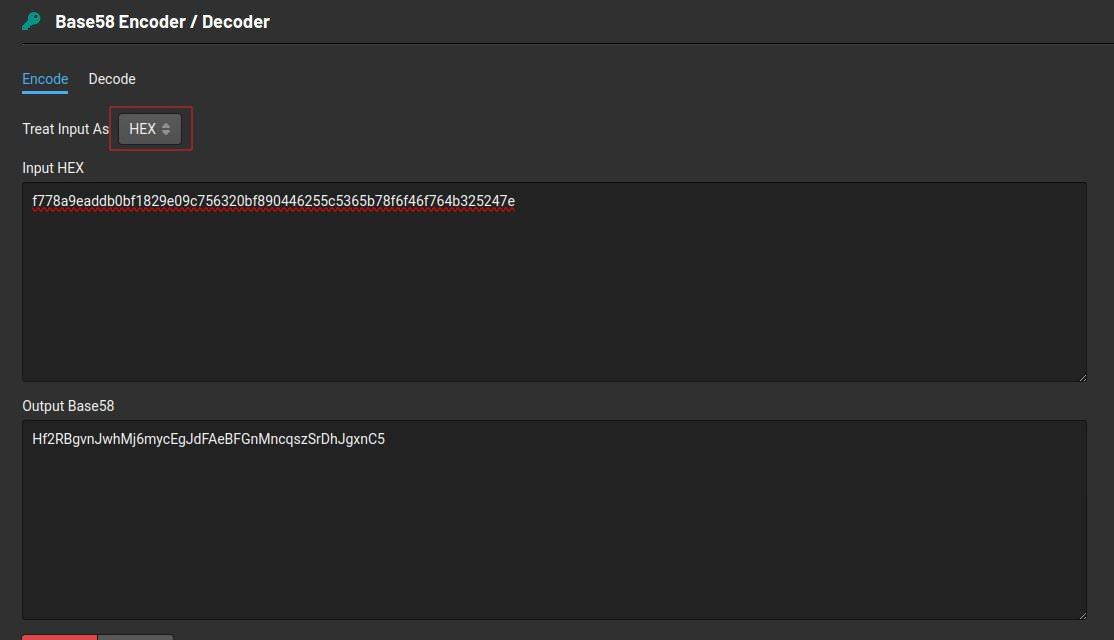Click the Output Base58 label
The height and width of the screenshot is (640, 1114).
[x=68, y=405]
